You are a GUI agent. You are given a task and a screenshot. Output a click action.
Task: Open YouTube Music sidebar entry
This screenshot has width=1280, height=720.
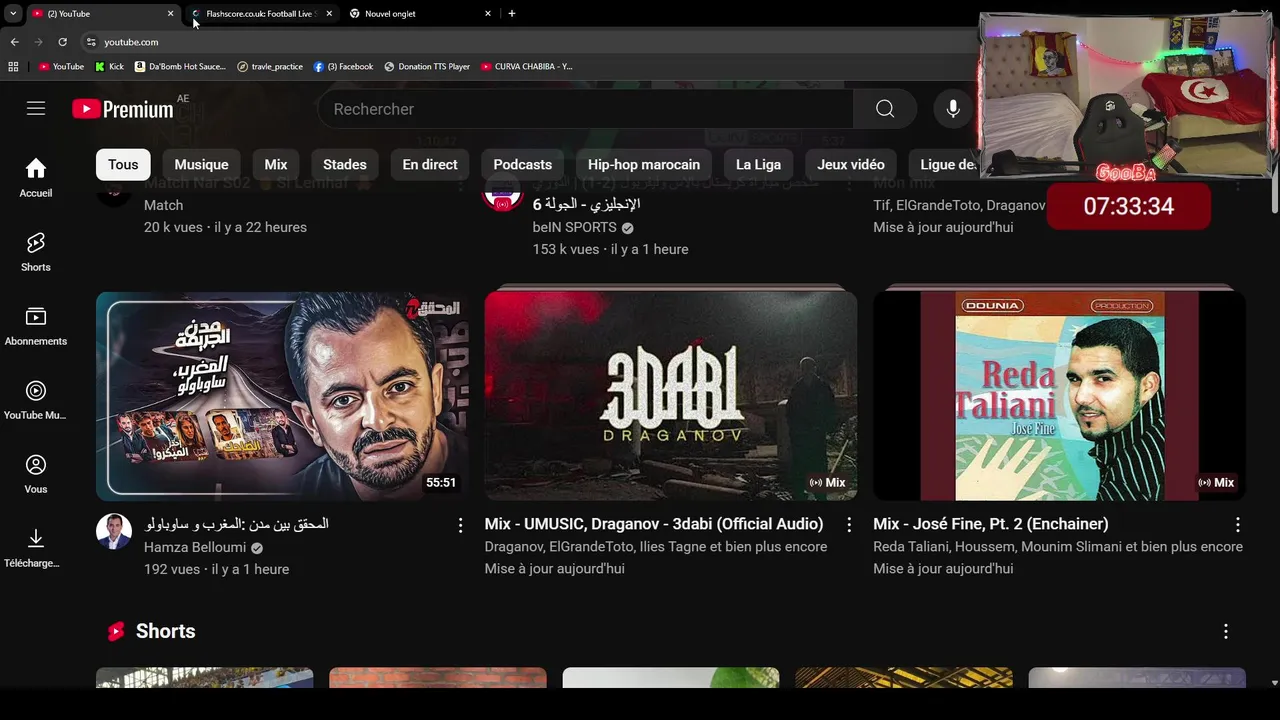point(36,400)
